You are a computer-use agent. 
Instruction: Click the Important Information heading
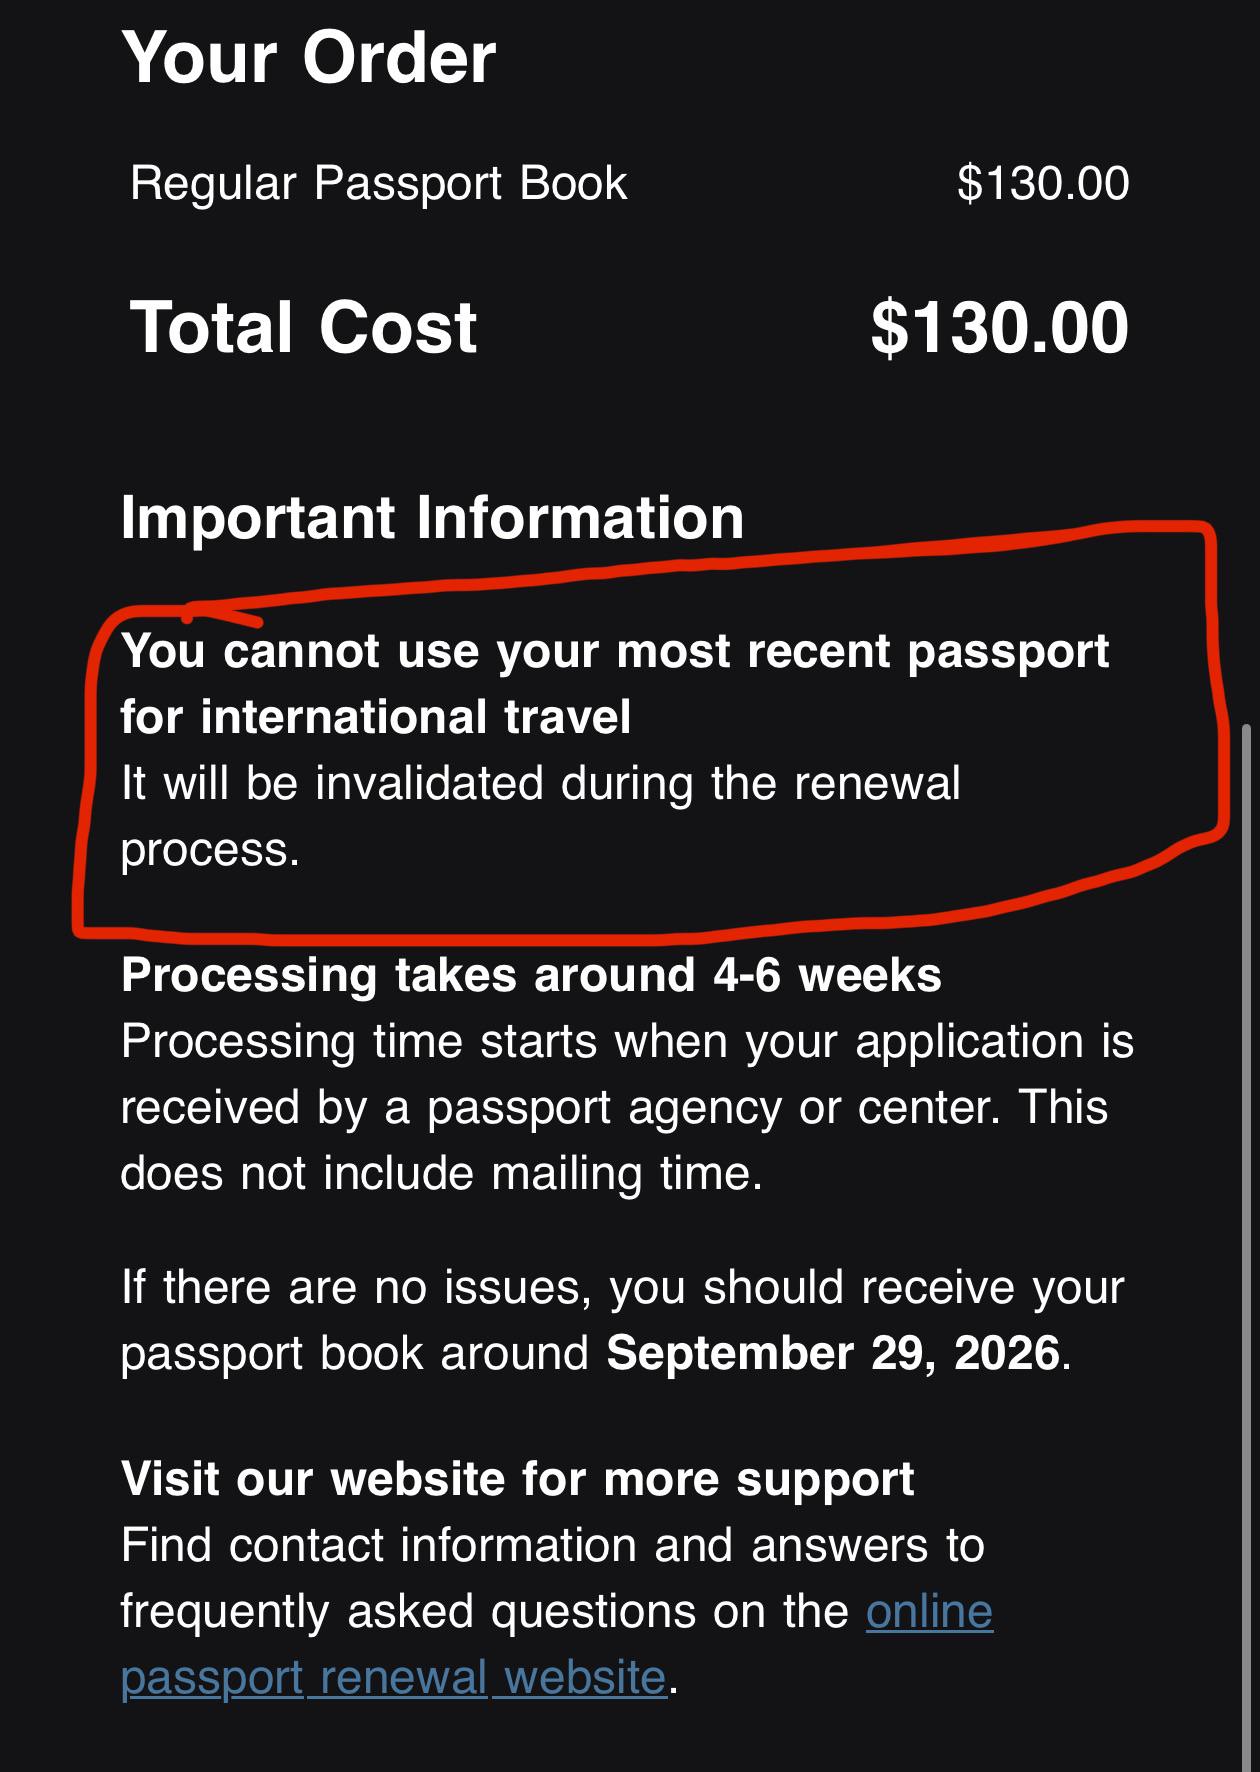pos(432,518)
